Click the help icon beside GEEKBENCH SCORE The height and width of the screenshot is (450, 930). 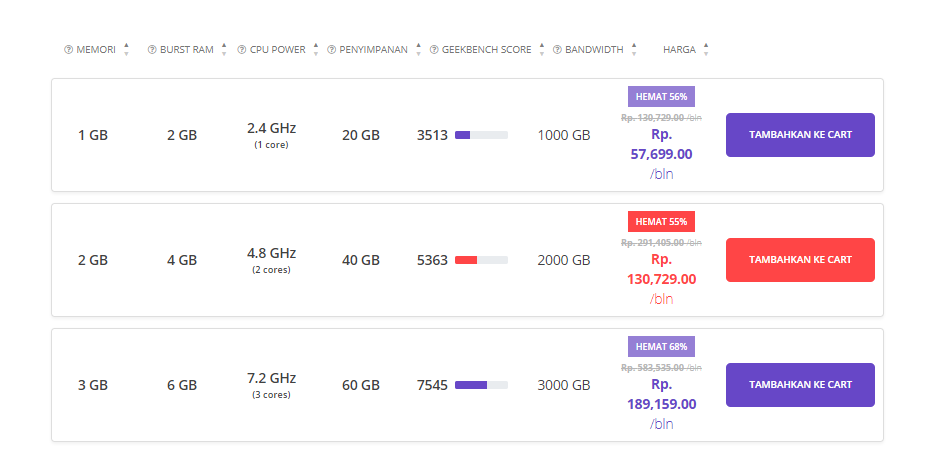click(434, 50)
